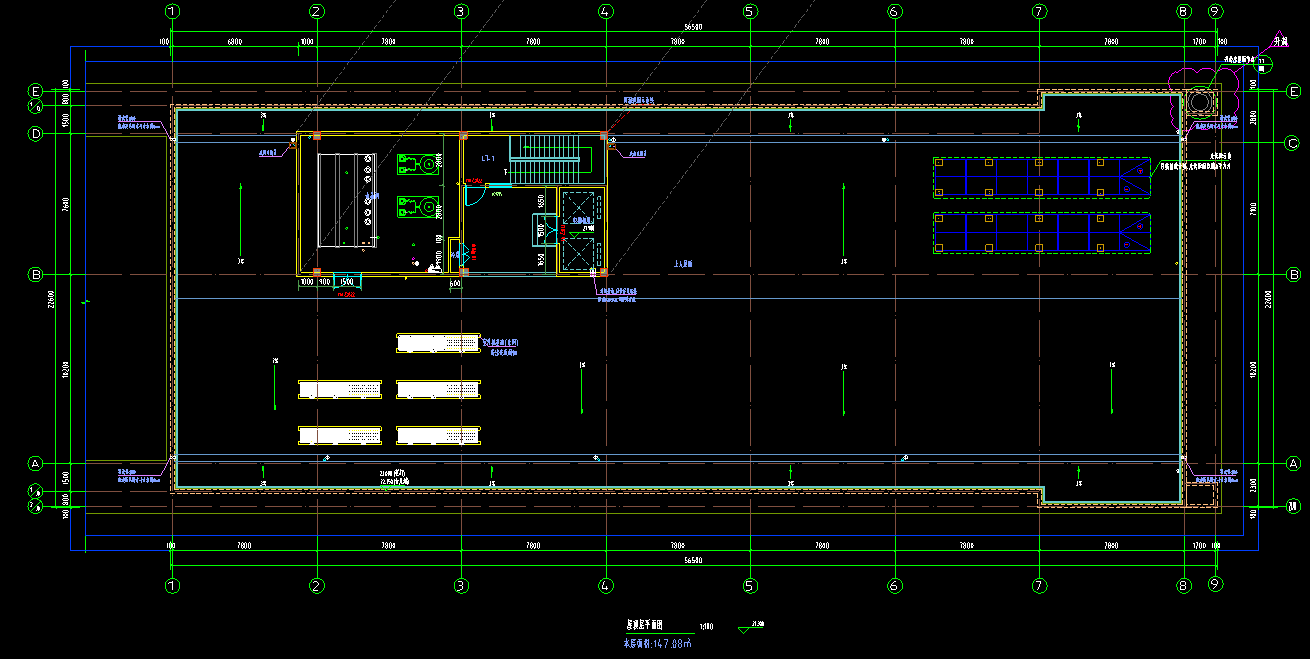Click the LT-1 stair label text
The width and height of the screenshot is (1310, 659).
pyautogui.click(x=489, y=159)
